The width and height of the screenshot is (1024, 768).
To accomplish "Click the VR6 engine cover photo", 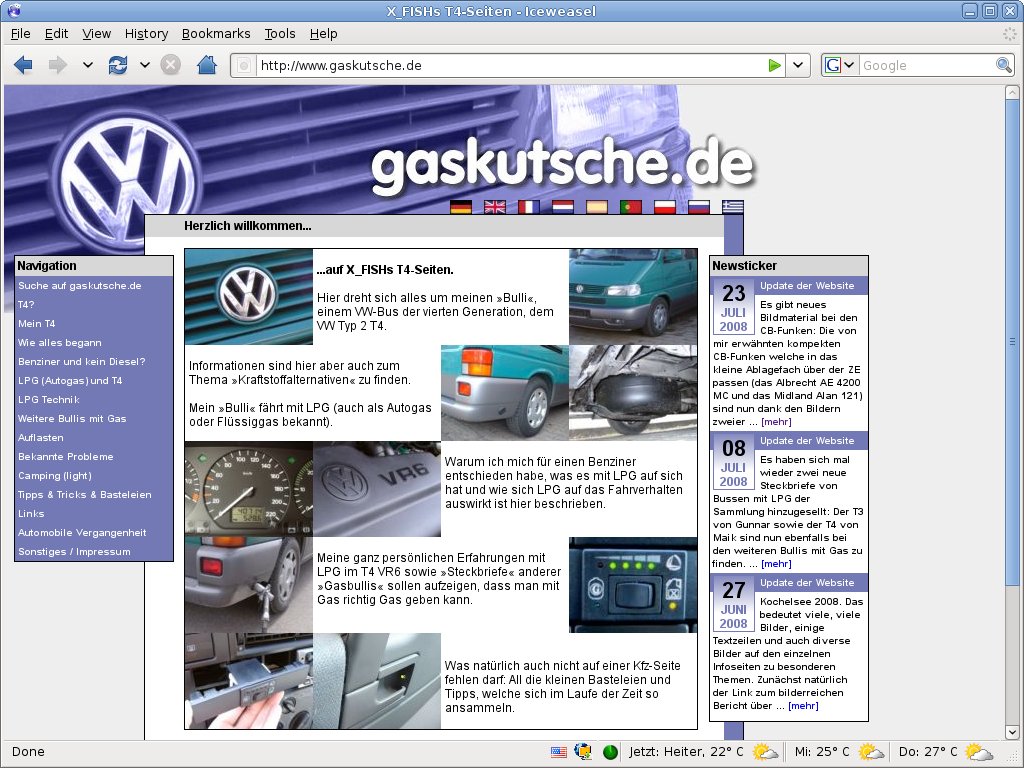I will click(x=377, y=489).
